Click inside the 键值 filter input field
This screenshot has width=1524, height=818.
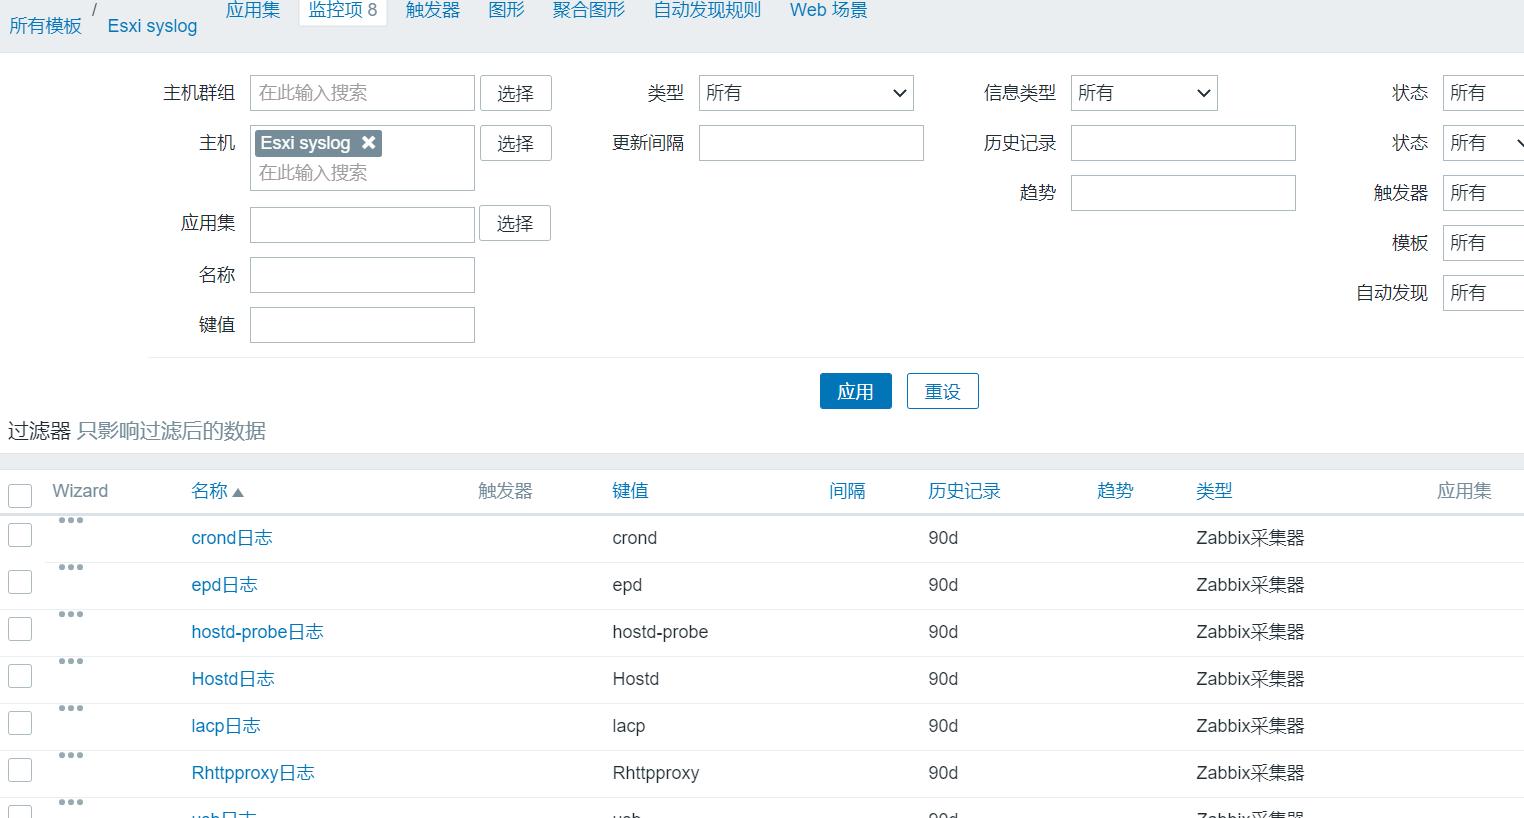point(362,324)
